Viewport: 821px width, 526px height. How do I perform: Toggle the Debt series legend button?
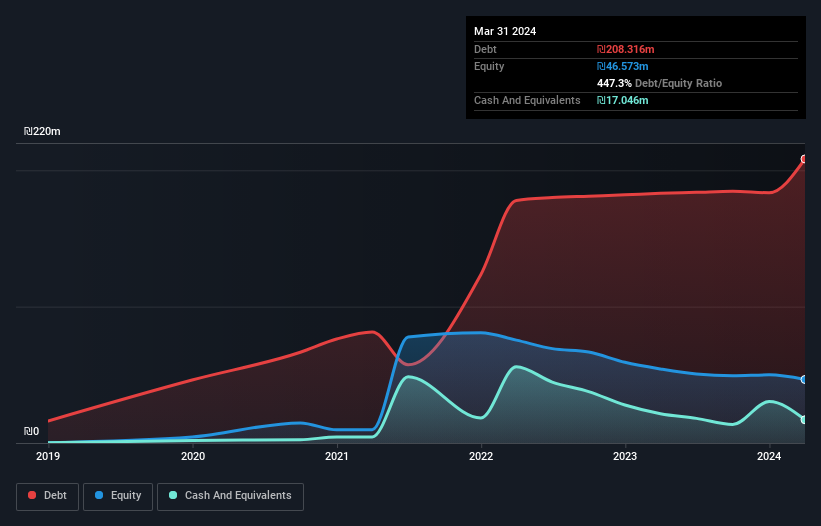click(47, 496)
